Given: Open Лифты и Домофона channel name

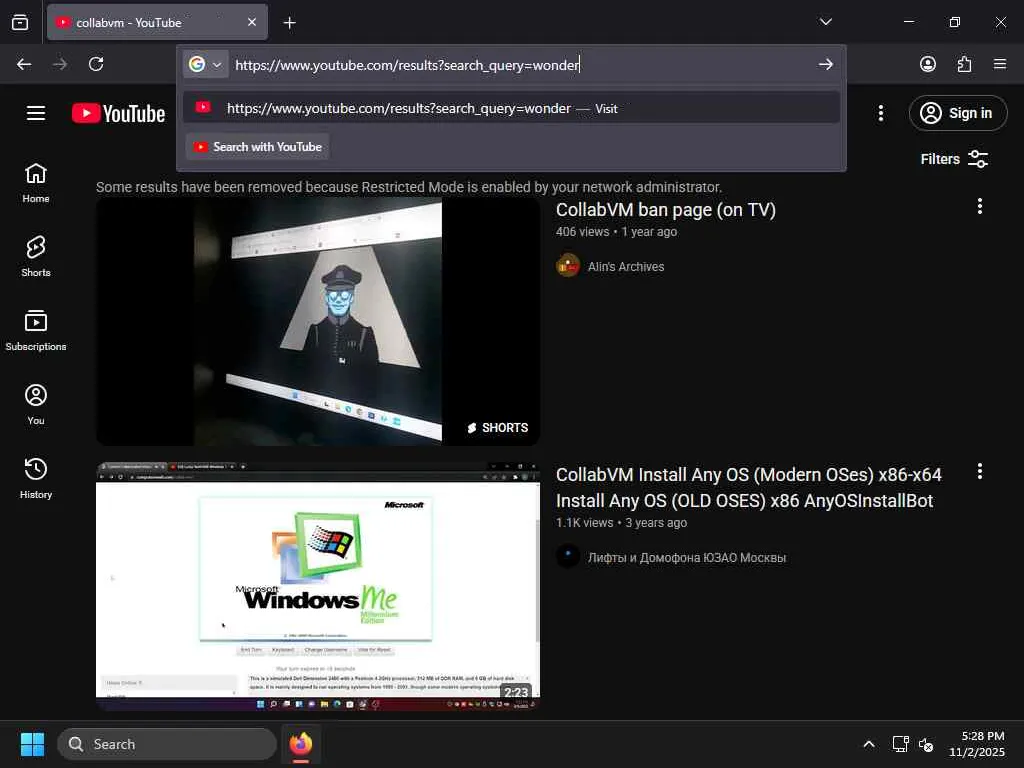Looking at the screenshot, I should [686, 558].
